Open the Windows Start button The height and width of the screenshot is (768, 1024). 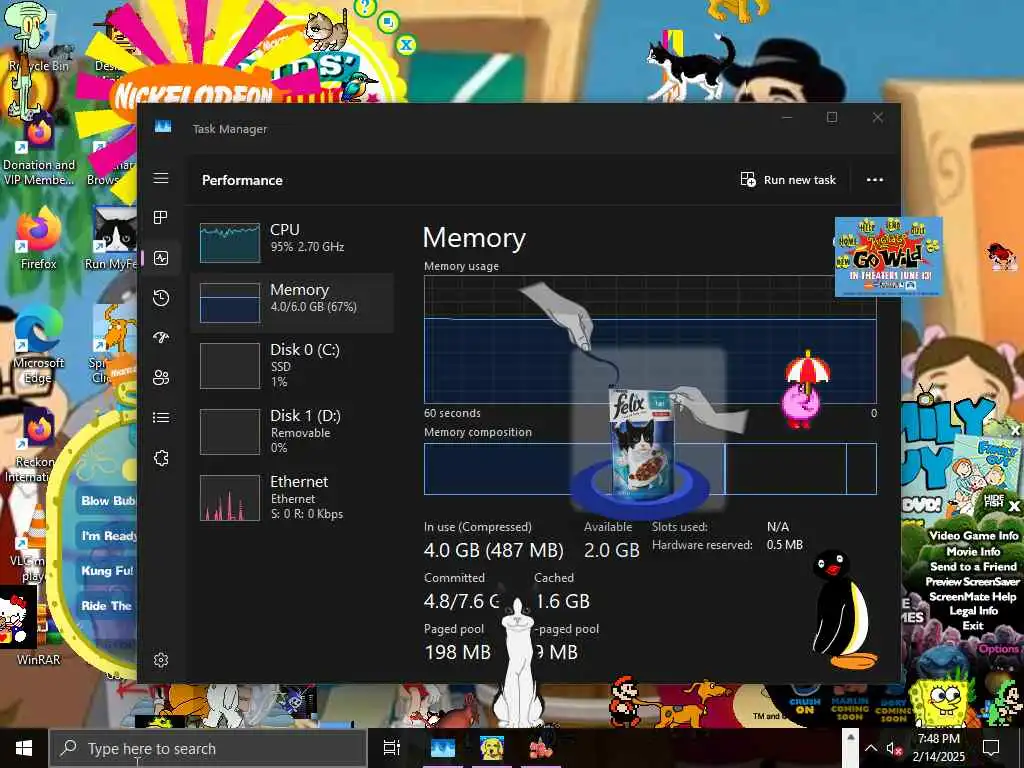pos(24,748)
